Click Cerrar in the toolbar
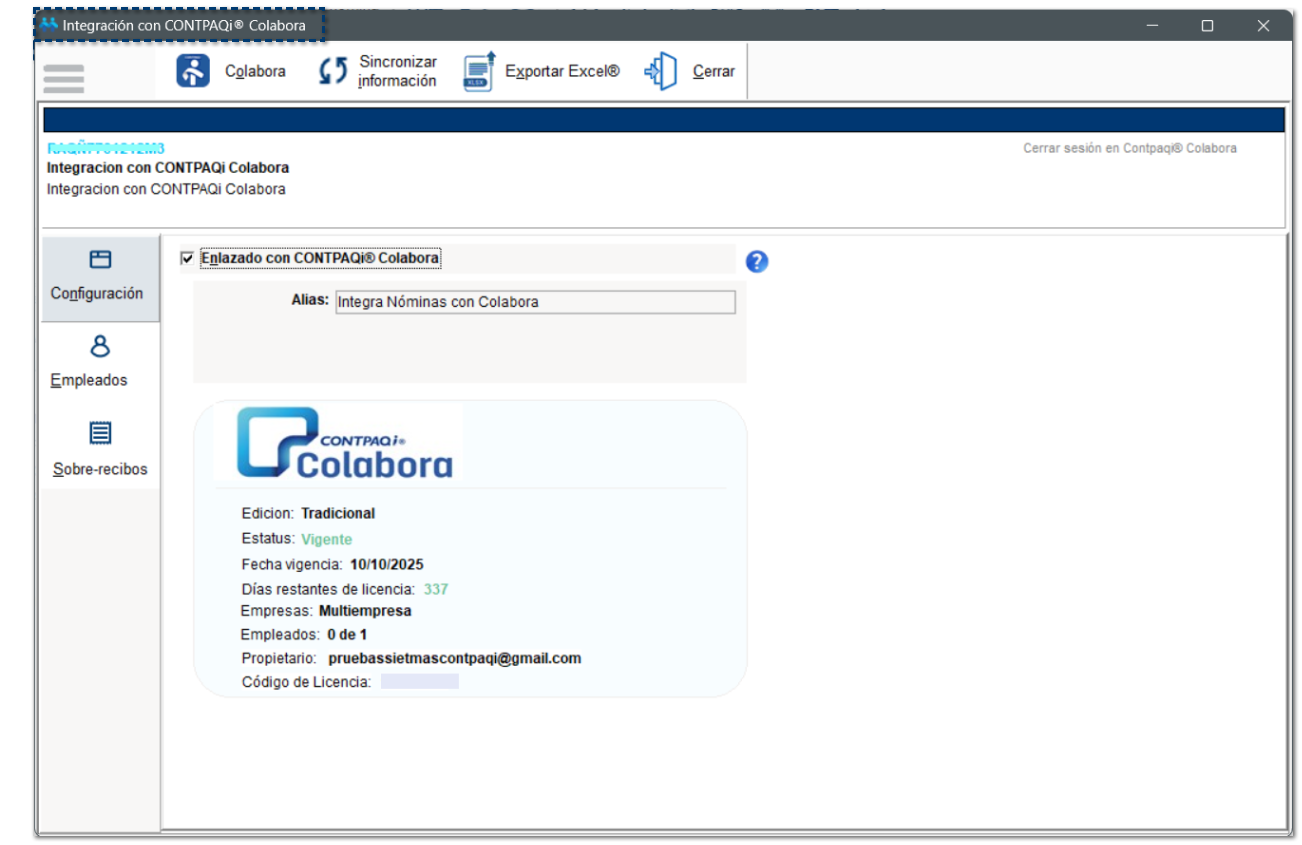Screen dimensions: 1302x845 coord(714,71)
